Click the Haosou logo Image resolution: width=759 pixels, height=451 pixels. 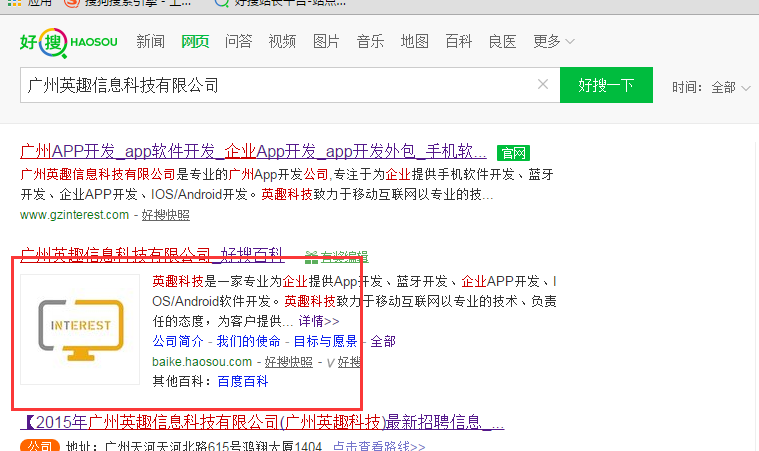tap(68, 43)
